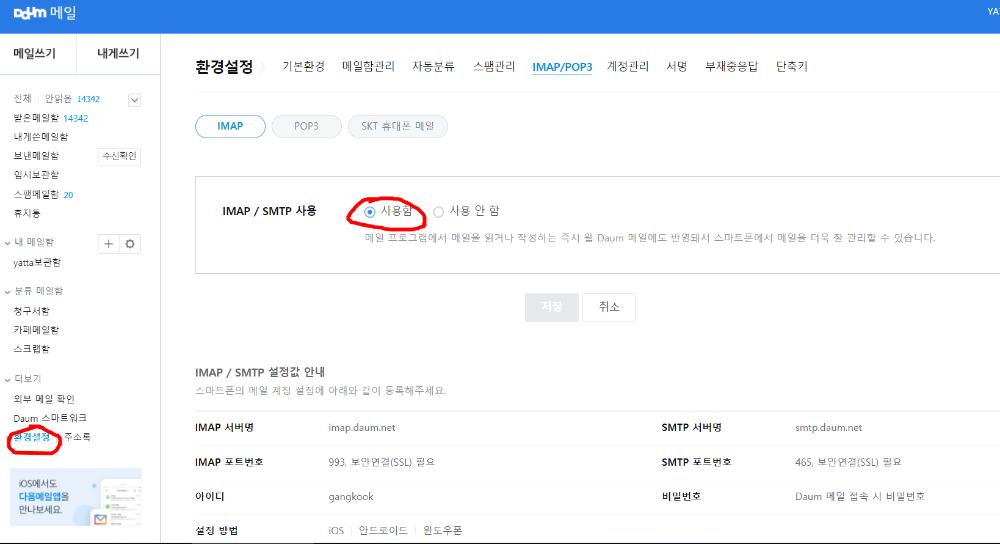Click the 취소 cancel button
Screen dimensions: 1000x544
[609, 307]
